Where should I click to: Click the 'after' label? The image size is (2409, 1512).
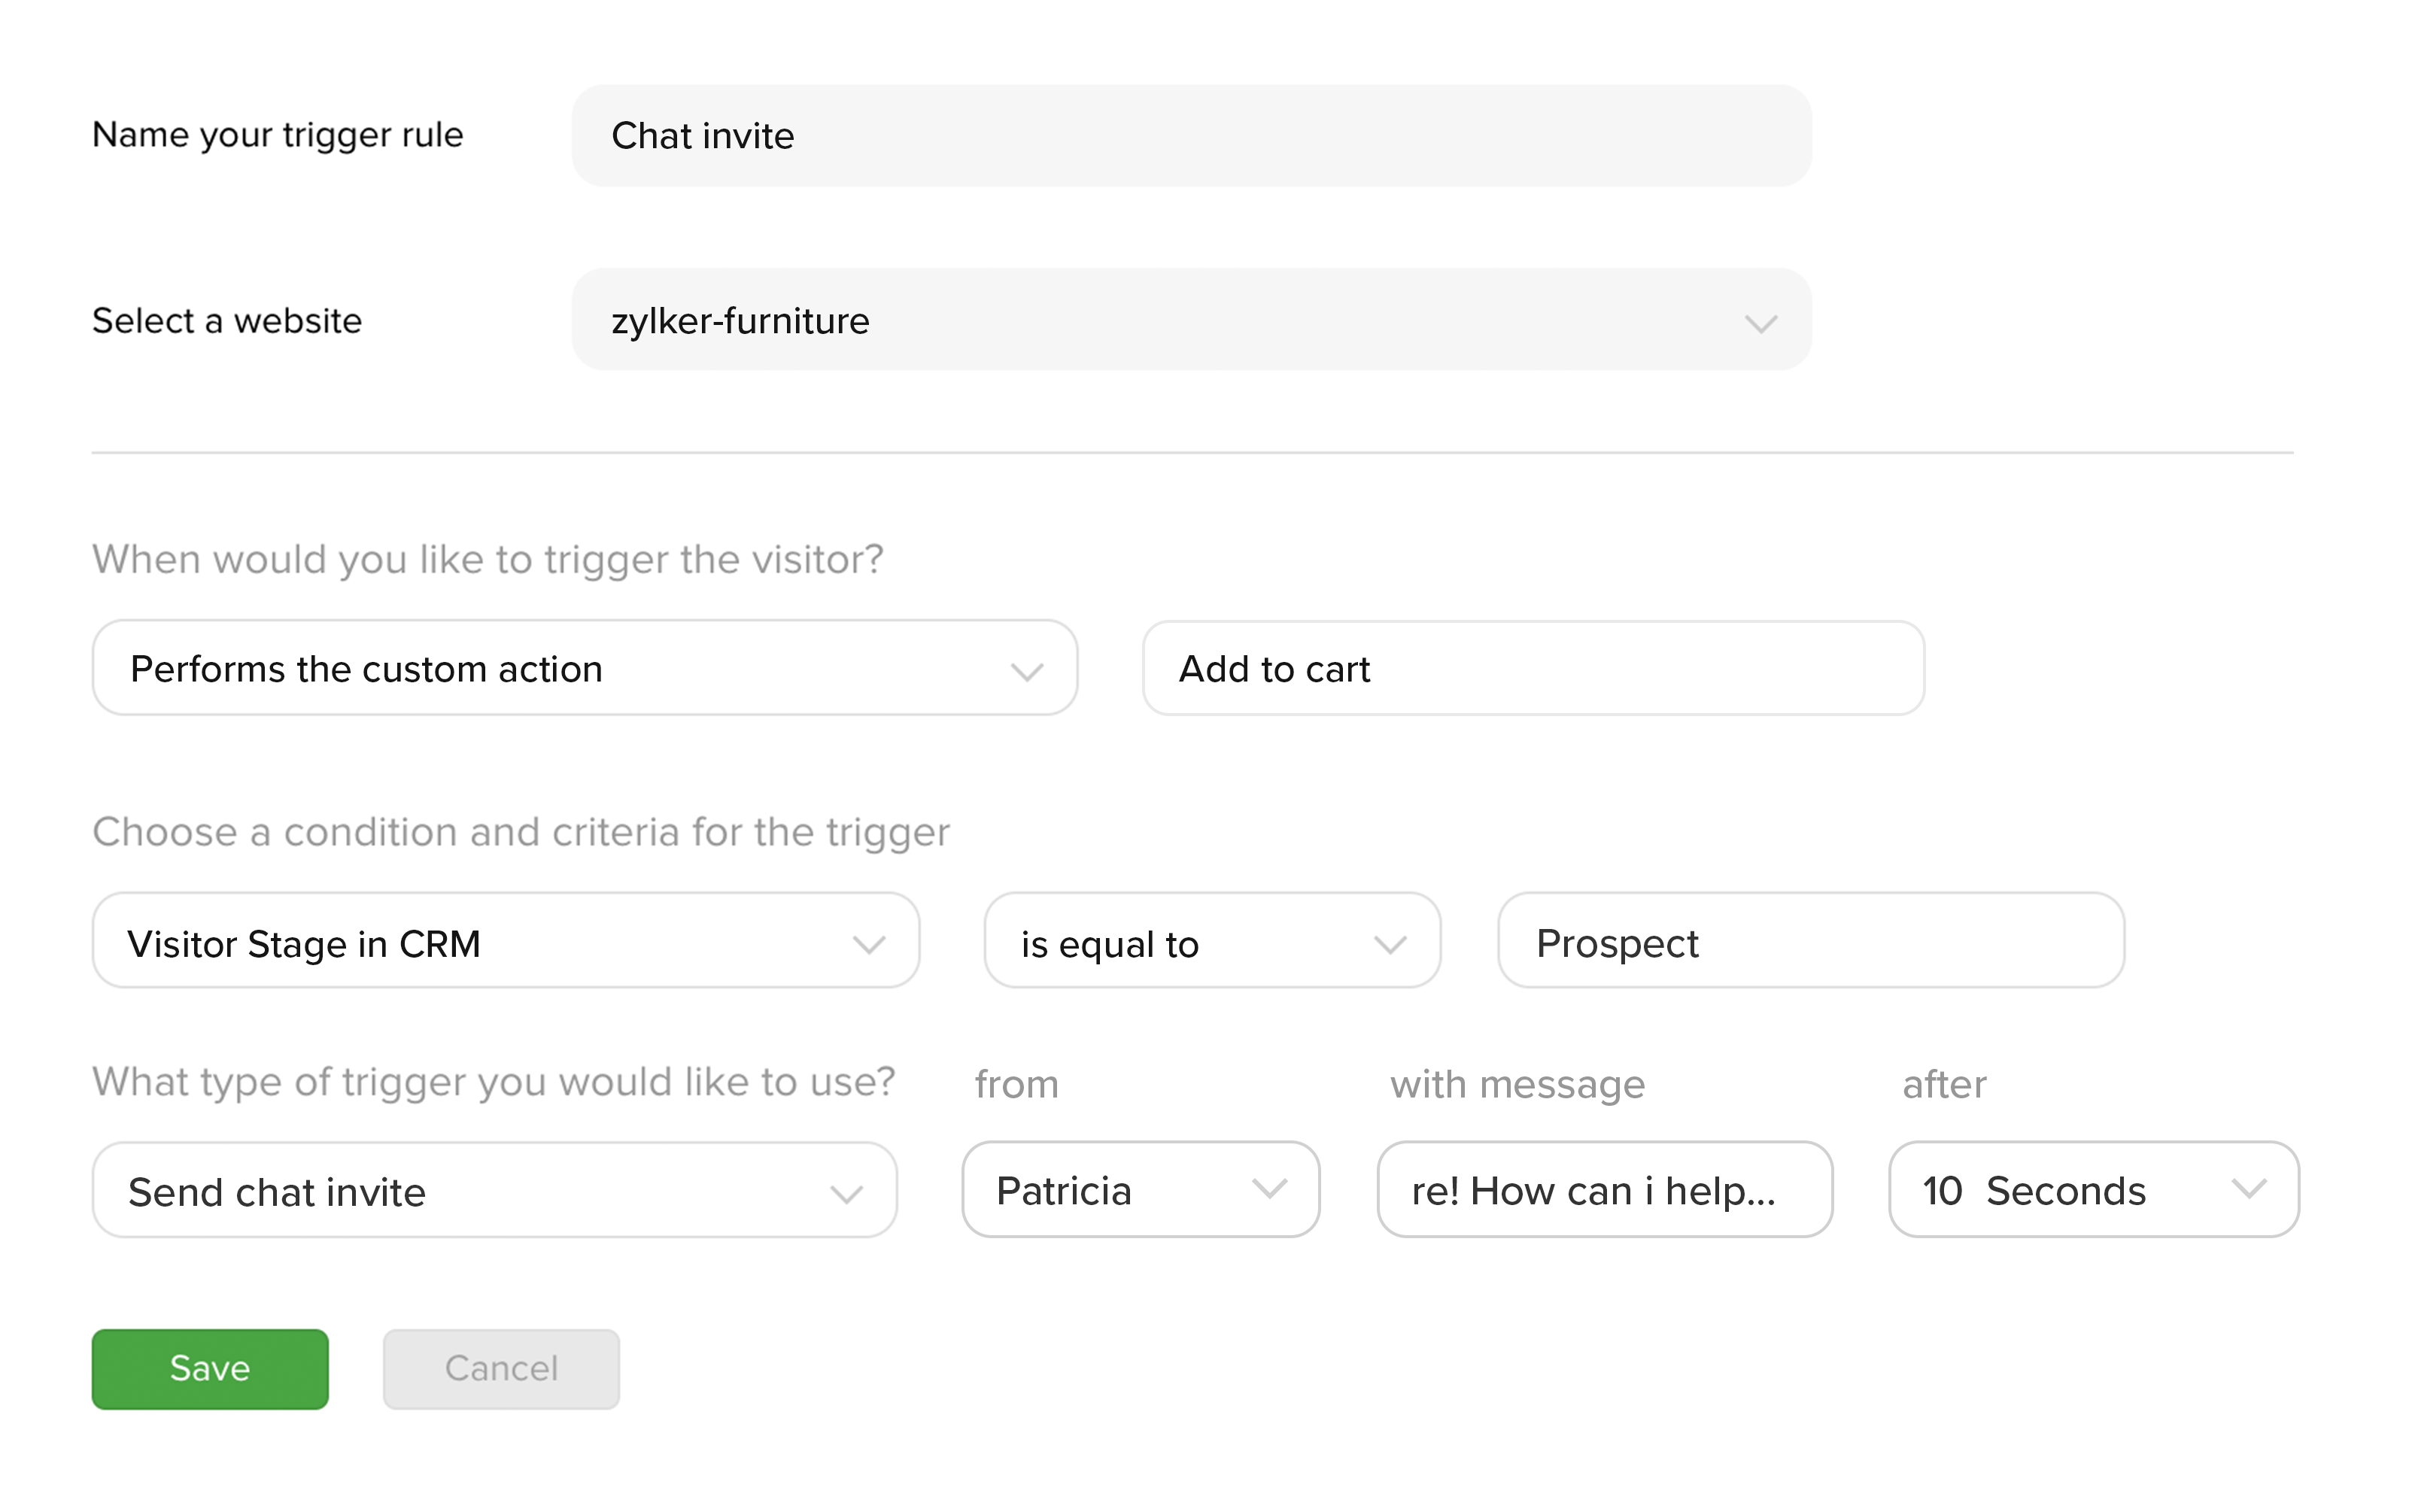(x=1944, y=1084)
